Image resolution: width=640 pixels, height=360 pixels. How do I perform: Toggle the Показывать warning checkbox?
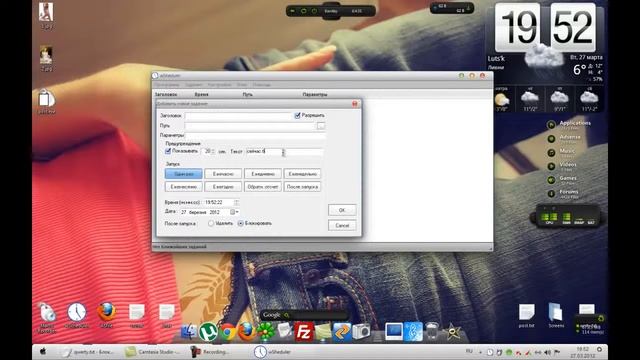pos(168,151)
